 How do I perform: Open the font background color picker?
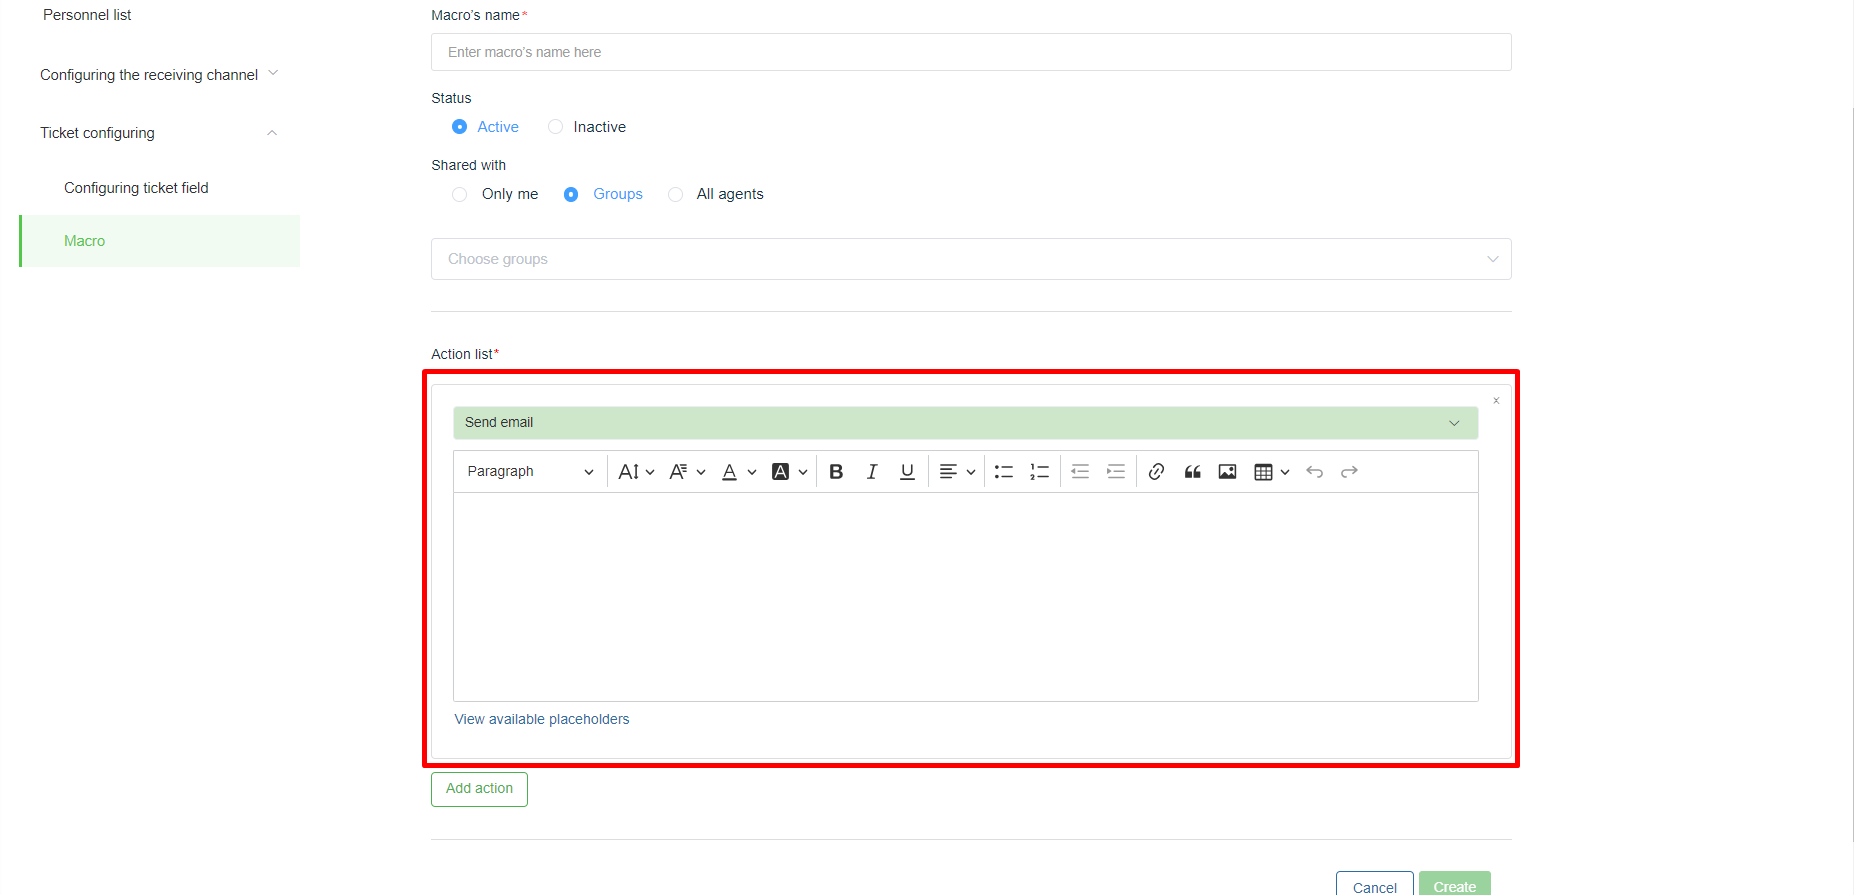point(789,472)
